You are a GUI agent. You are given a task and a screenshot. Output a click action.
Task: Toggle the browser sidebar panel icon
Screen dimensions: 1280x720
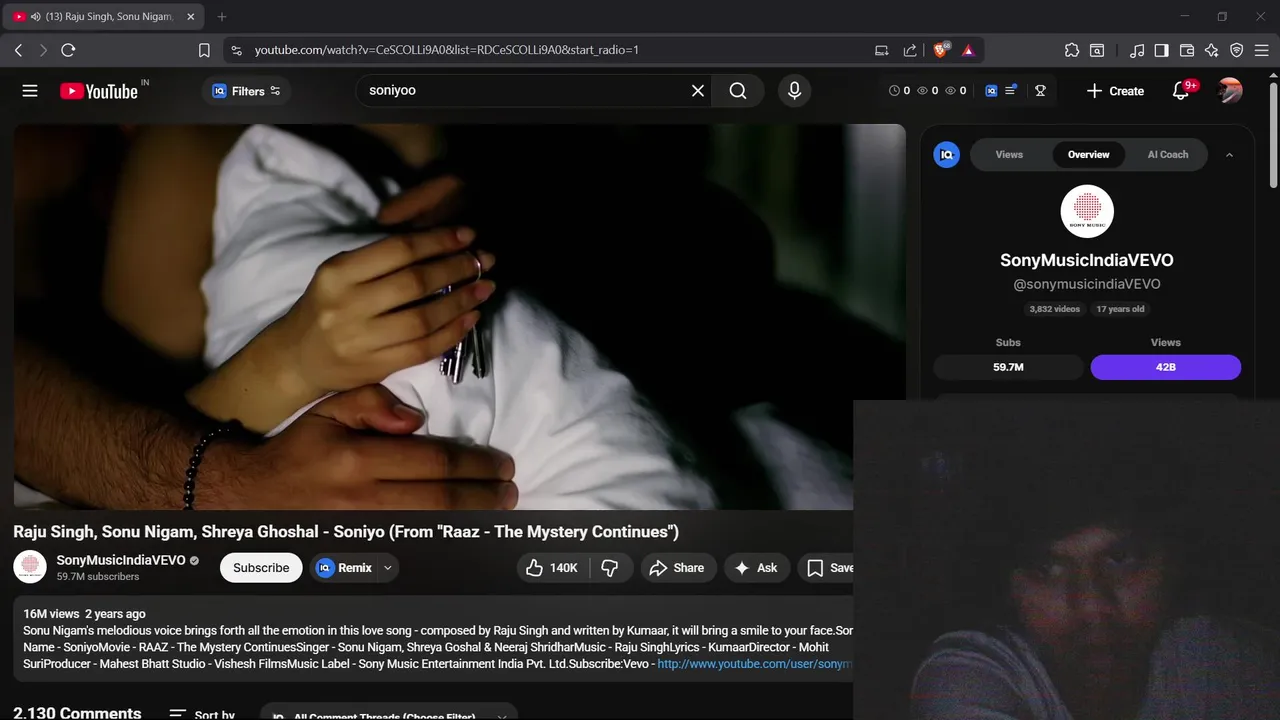[x=1161, y=50]
